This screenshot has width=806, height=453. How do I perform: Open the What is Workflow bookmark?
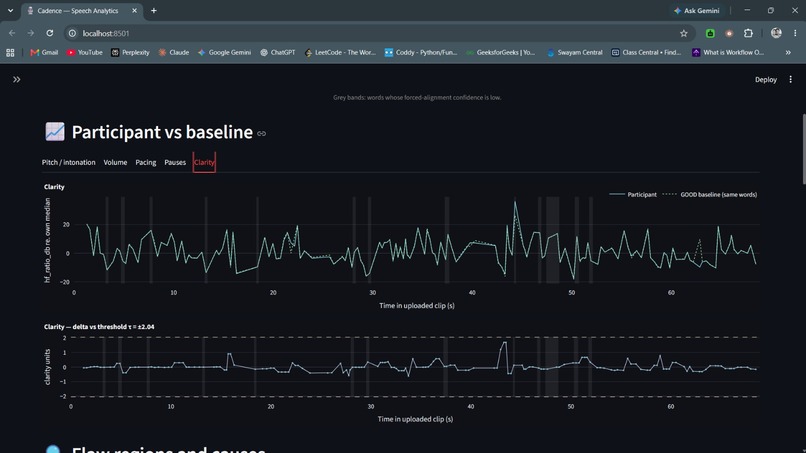click(x=728, y=52)
